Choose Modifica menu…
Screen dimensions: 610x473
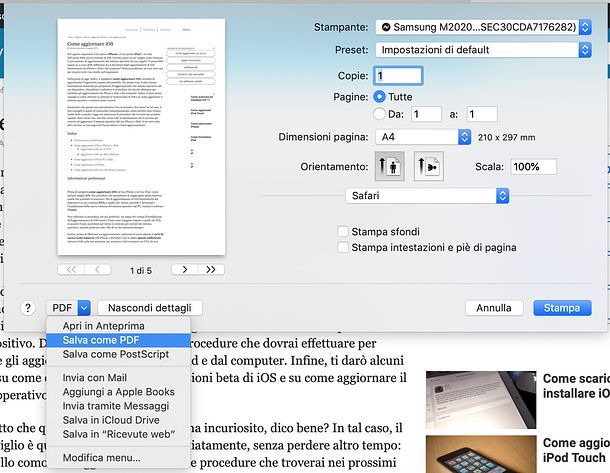(x=118, y=458)
